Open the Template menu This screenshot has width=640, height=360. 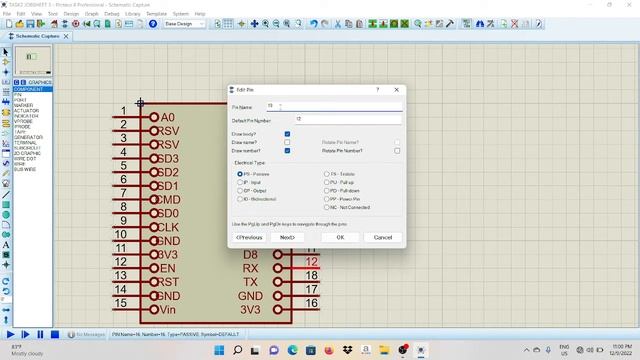[x=156, y=14]
